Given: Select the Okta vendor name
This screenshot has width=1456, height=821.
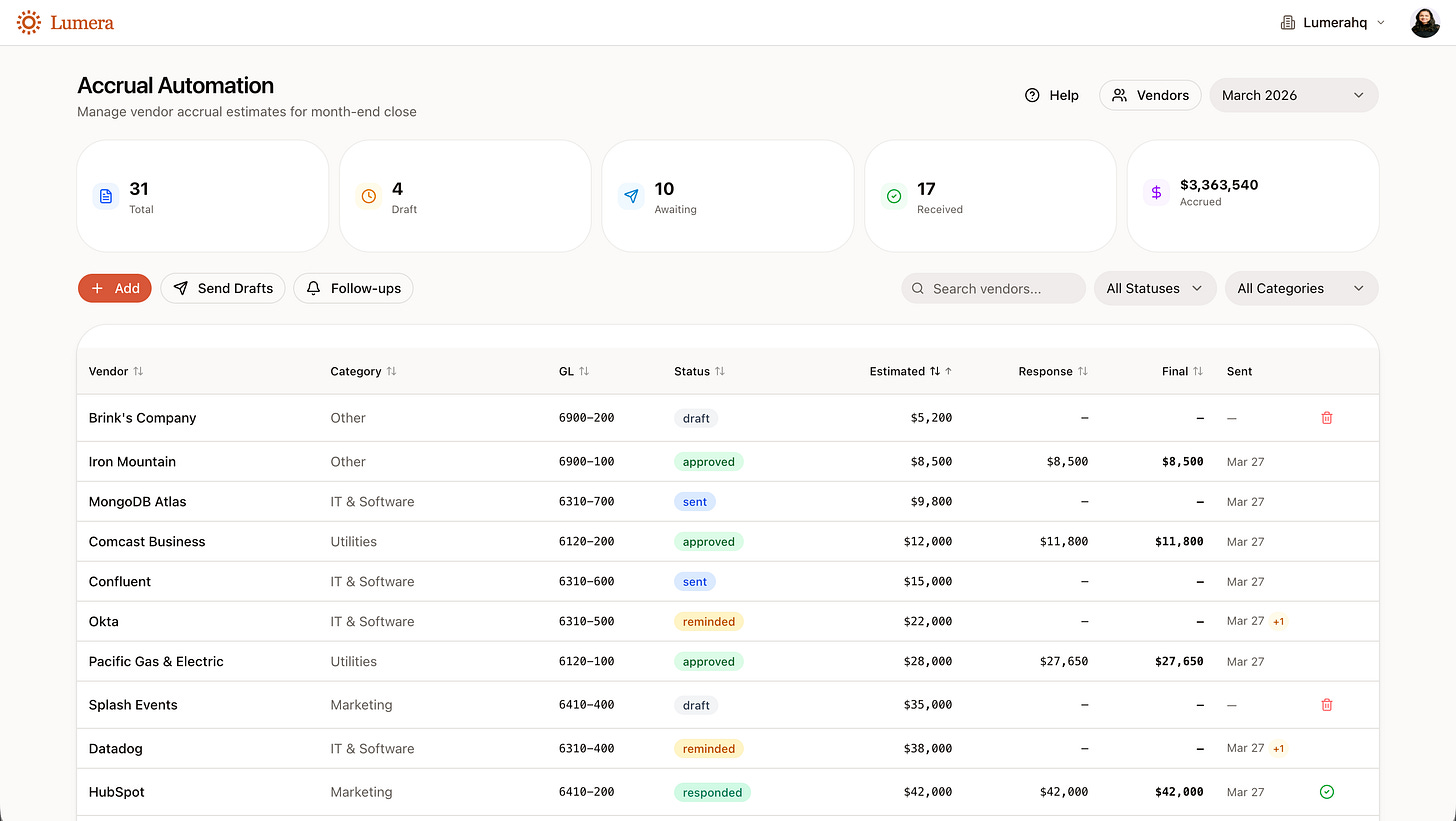Looking at the screenshot, I should (x=104, y=622).
